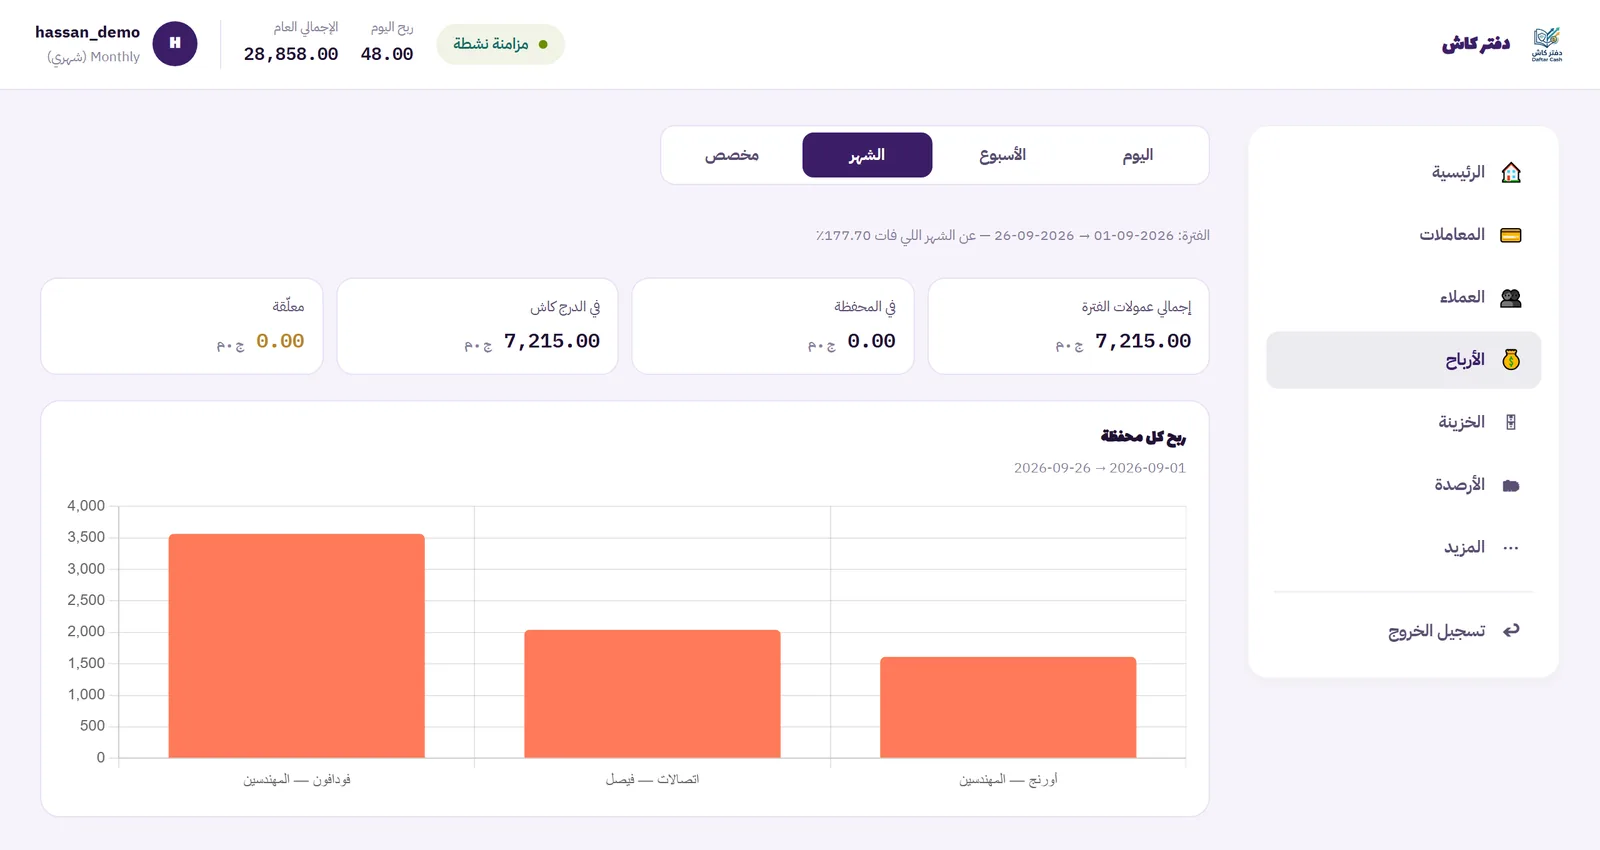This screenshot has width=1600, height=850.
Task: Expand المزيد in the sidebar
Action: [x=1403, y=547]
